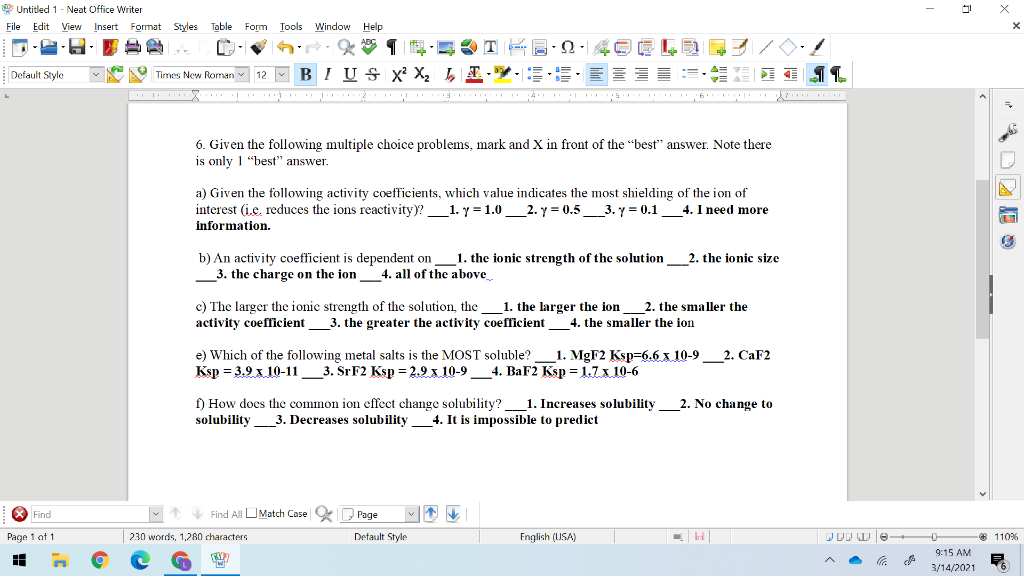Apply center alignment to the paragraph
The width and height of the screenshot is (1024, 576).
click(619, 74)
